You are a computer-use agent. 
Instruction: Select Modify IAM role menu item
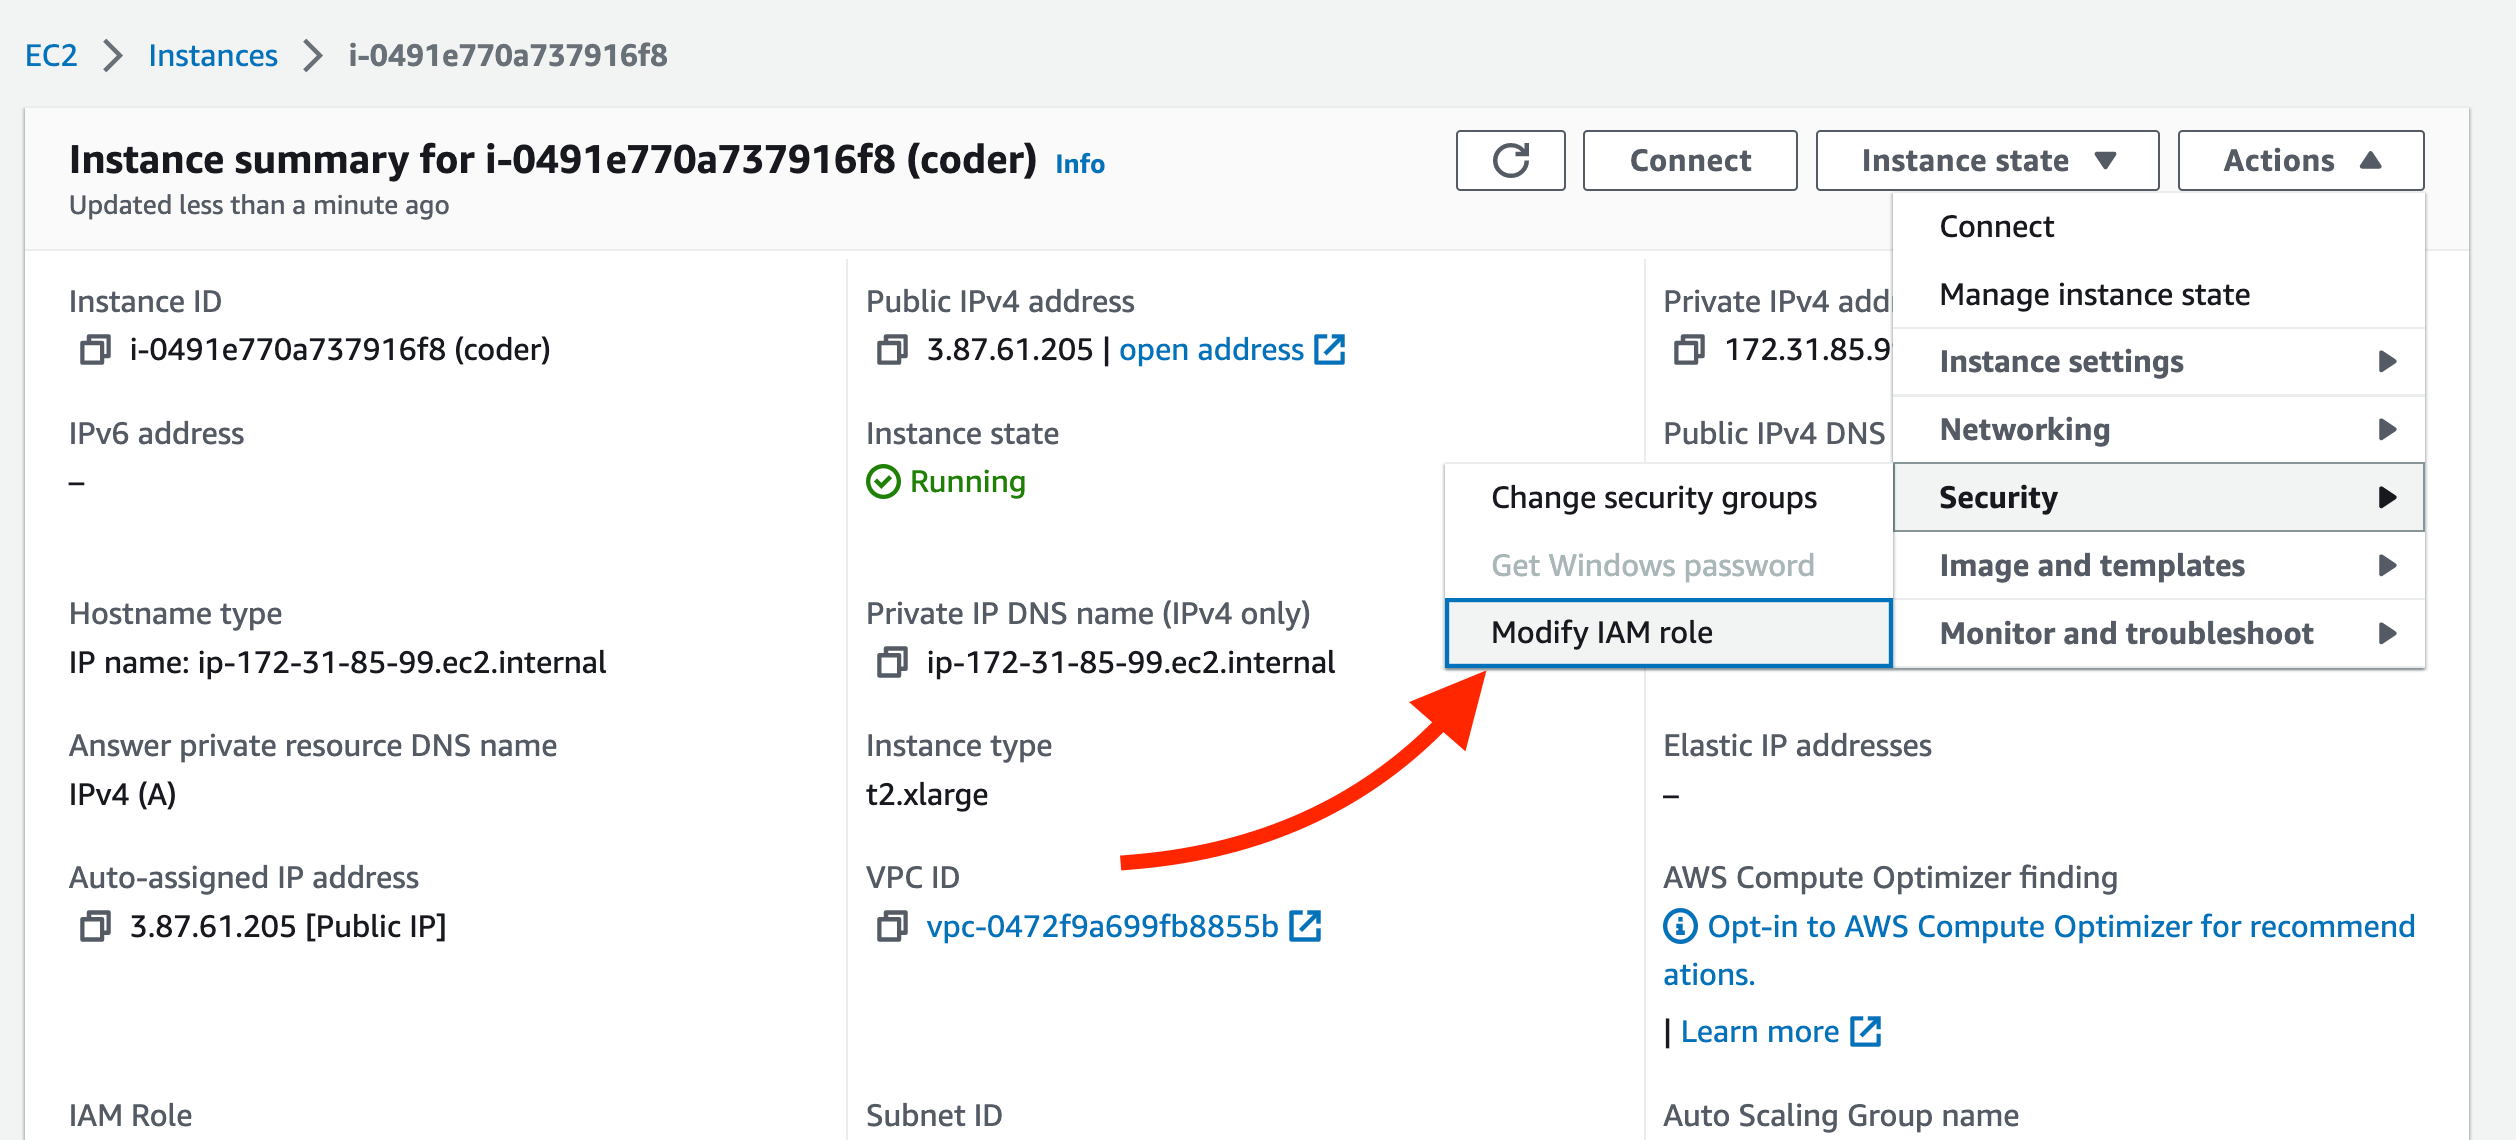[1668, 633]
